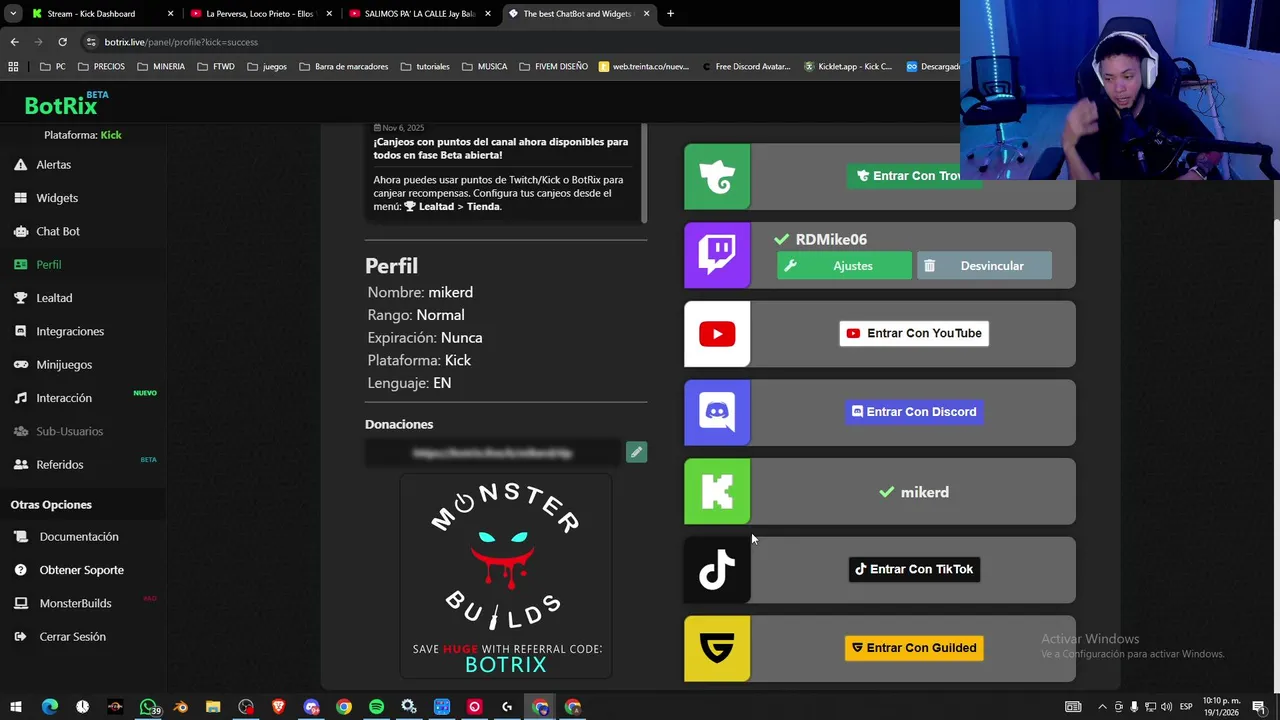Click the TikTok platform icon

[717, 570]
